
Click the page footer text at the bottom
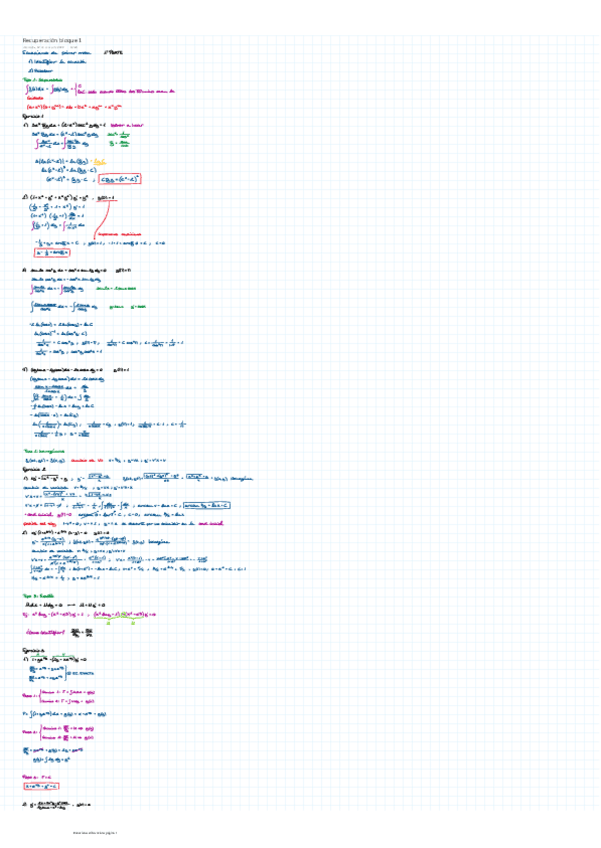click(95, 833)
